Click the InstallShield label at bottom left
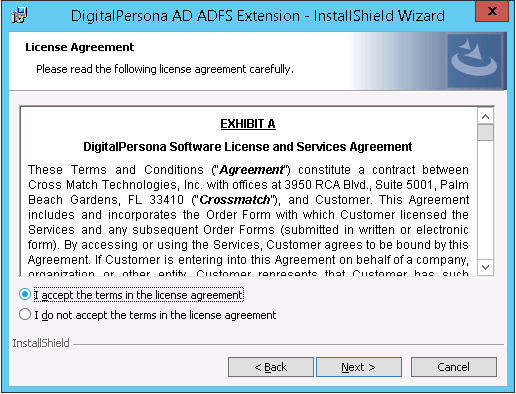Viewport: 516px width, 394px height. [41, 343]
